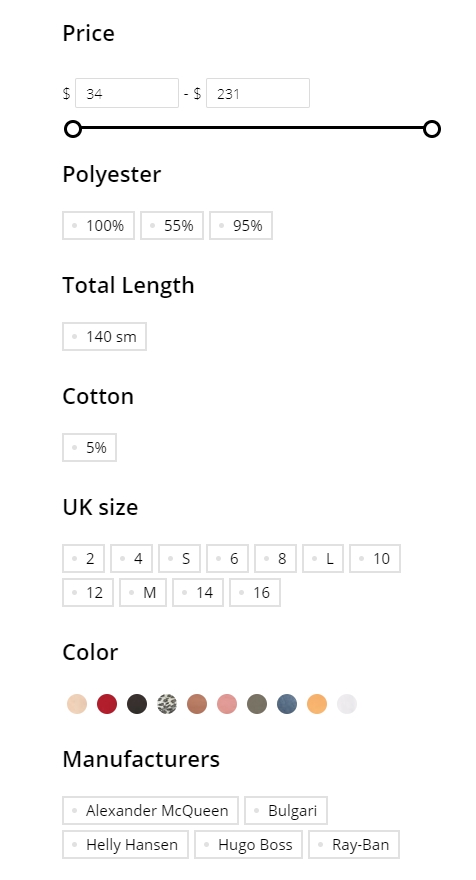Enable the 5% Cotton filter
This screenshot has height=880, width=476.
[x=89, y=447]
